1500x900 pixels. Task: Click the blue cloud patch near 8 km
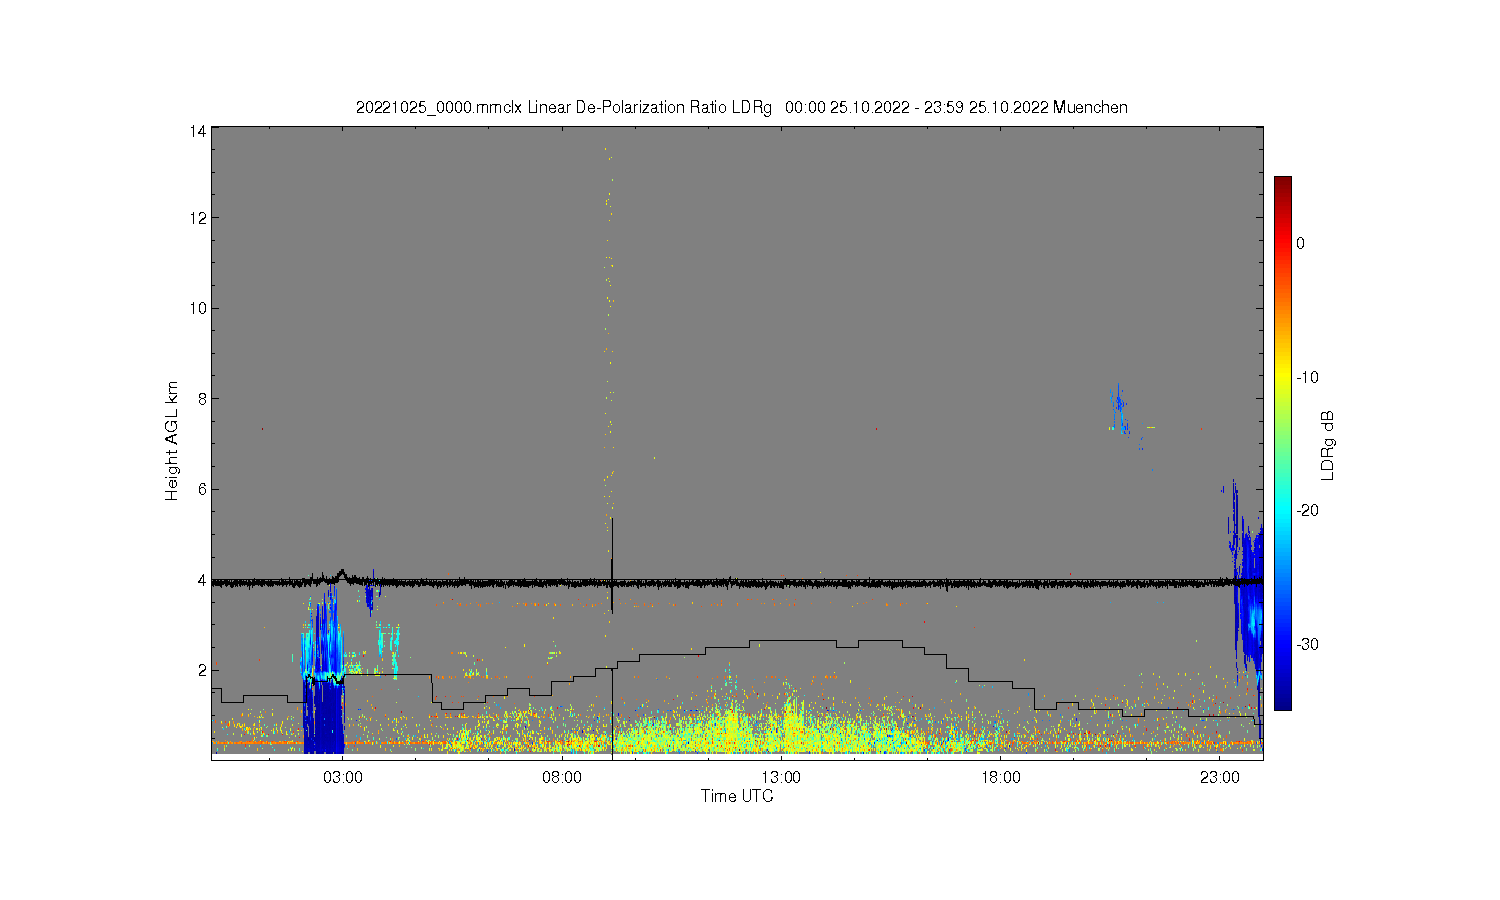1118,408
